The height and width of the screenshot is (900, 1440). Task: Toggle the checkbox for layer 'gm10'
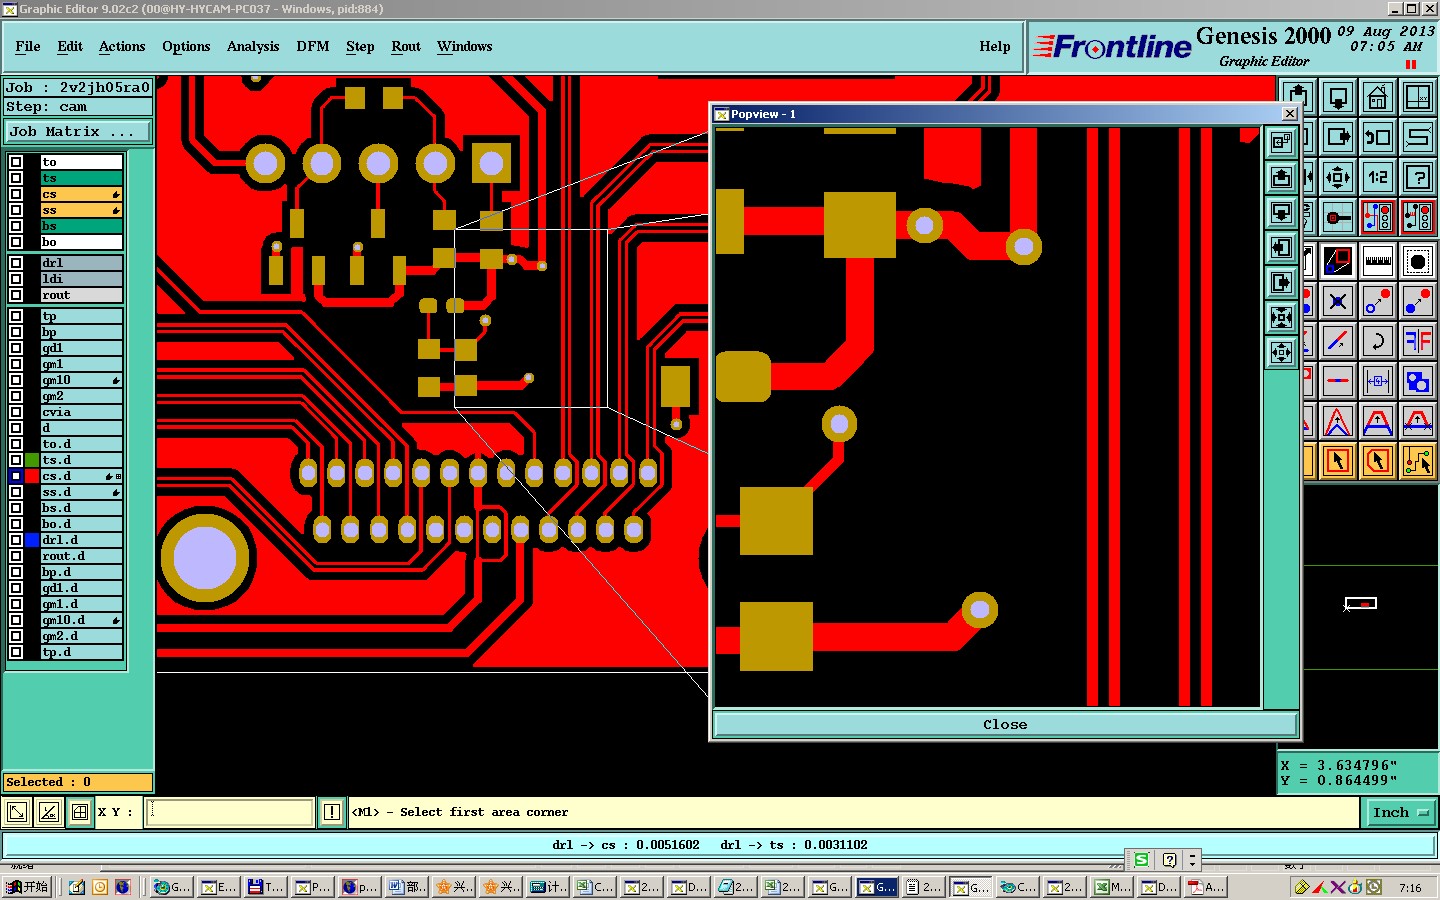16,380
